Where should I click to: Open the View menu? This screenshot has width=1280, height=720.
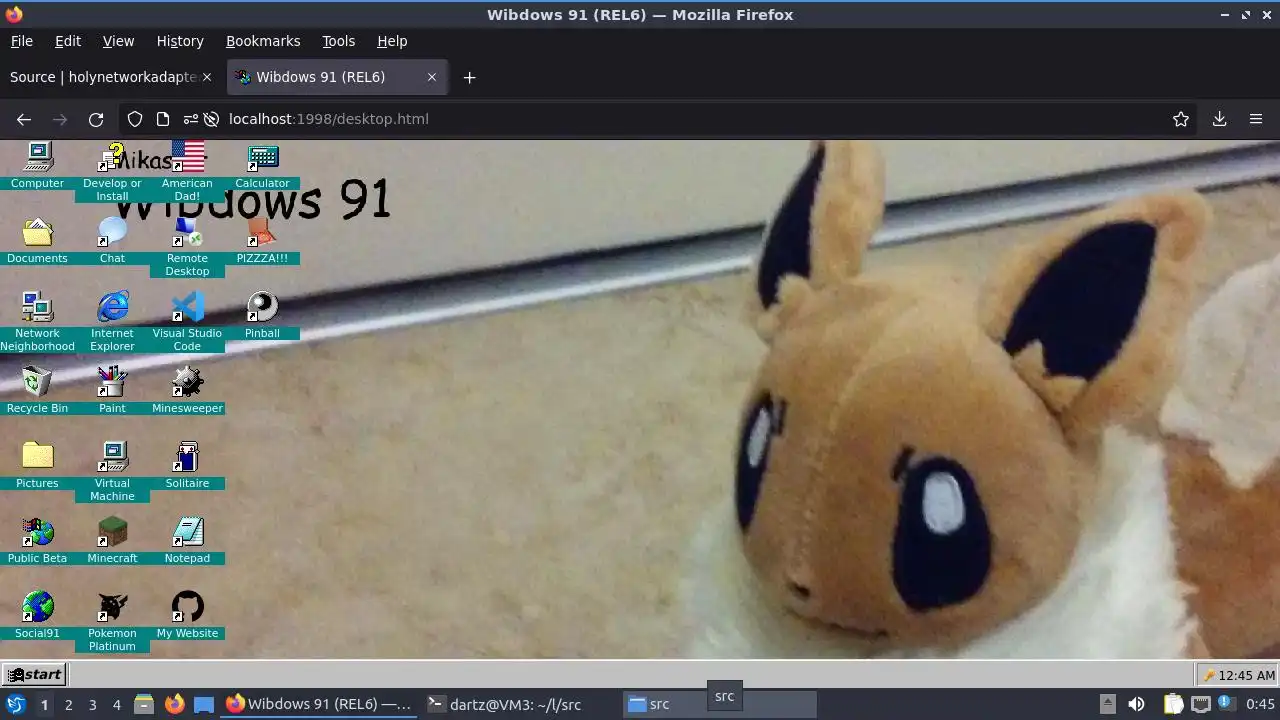pyautogui.click(x=118, y=41)
